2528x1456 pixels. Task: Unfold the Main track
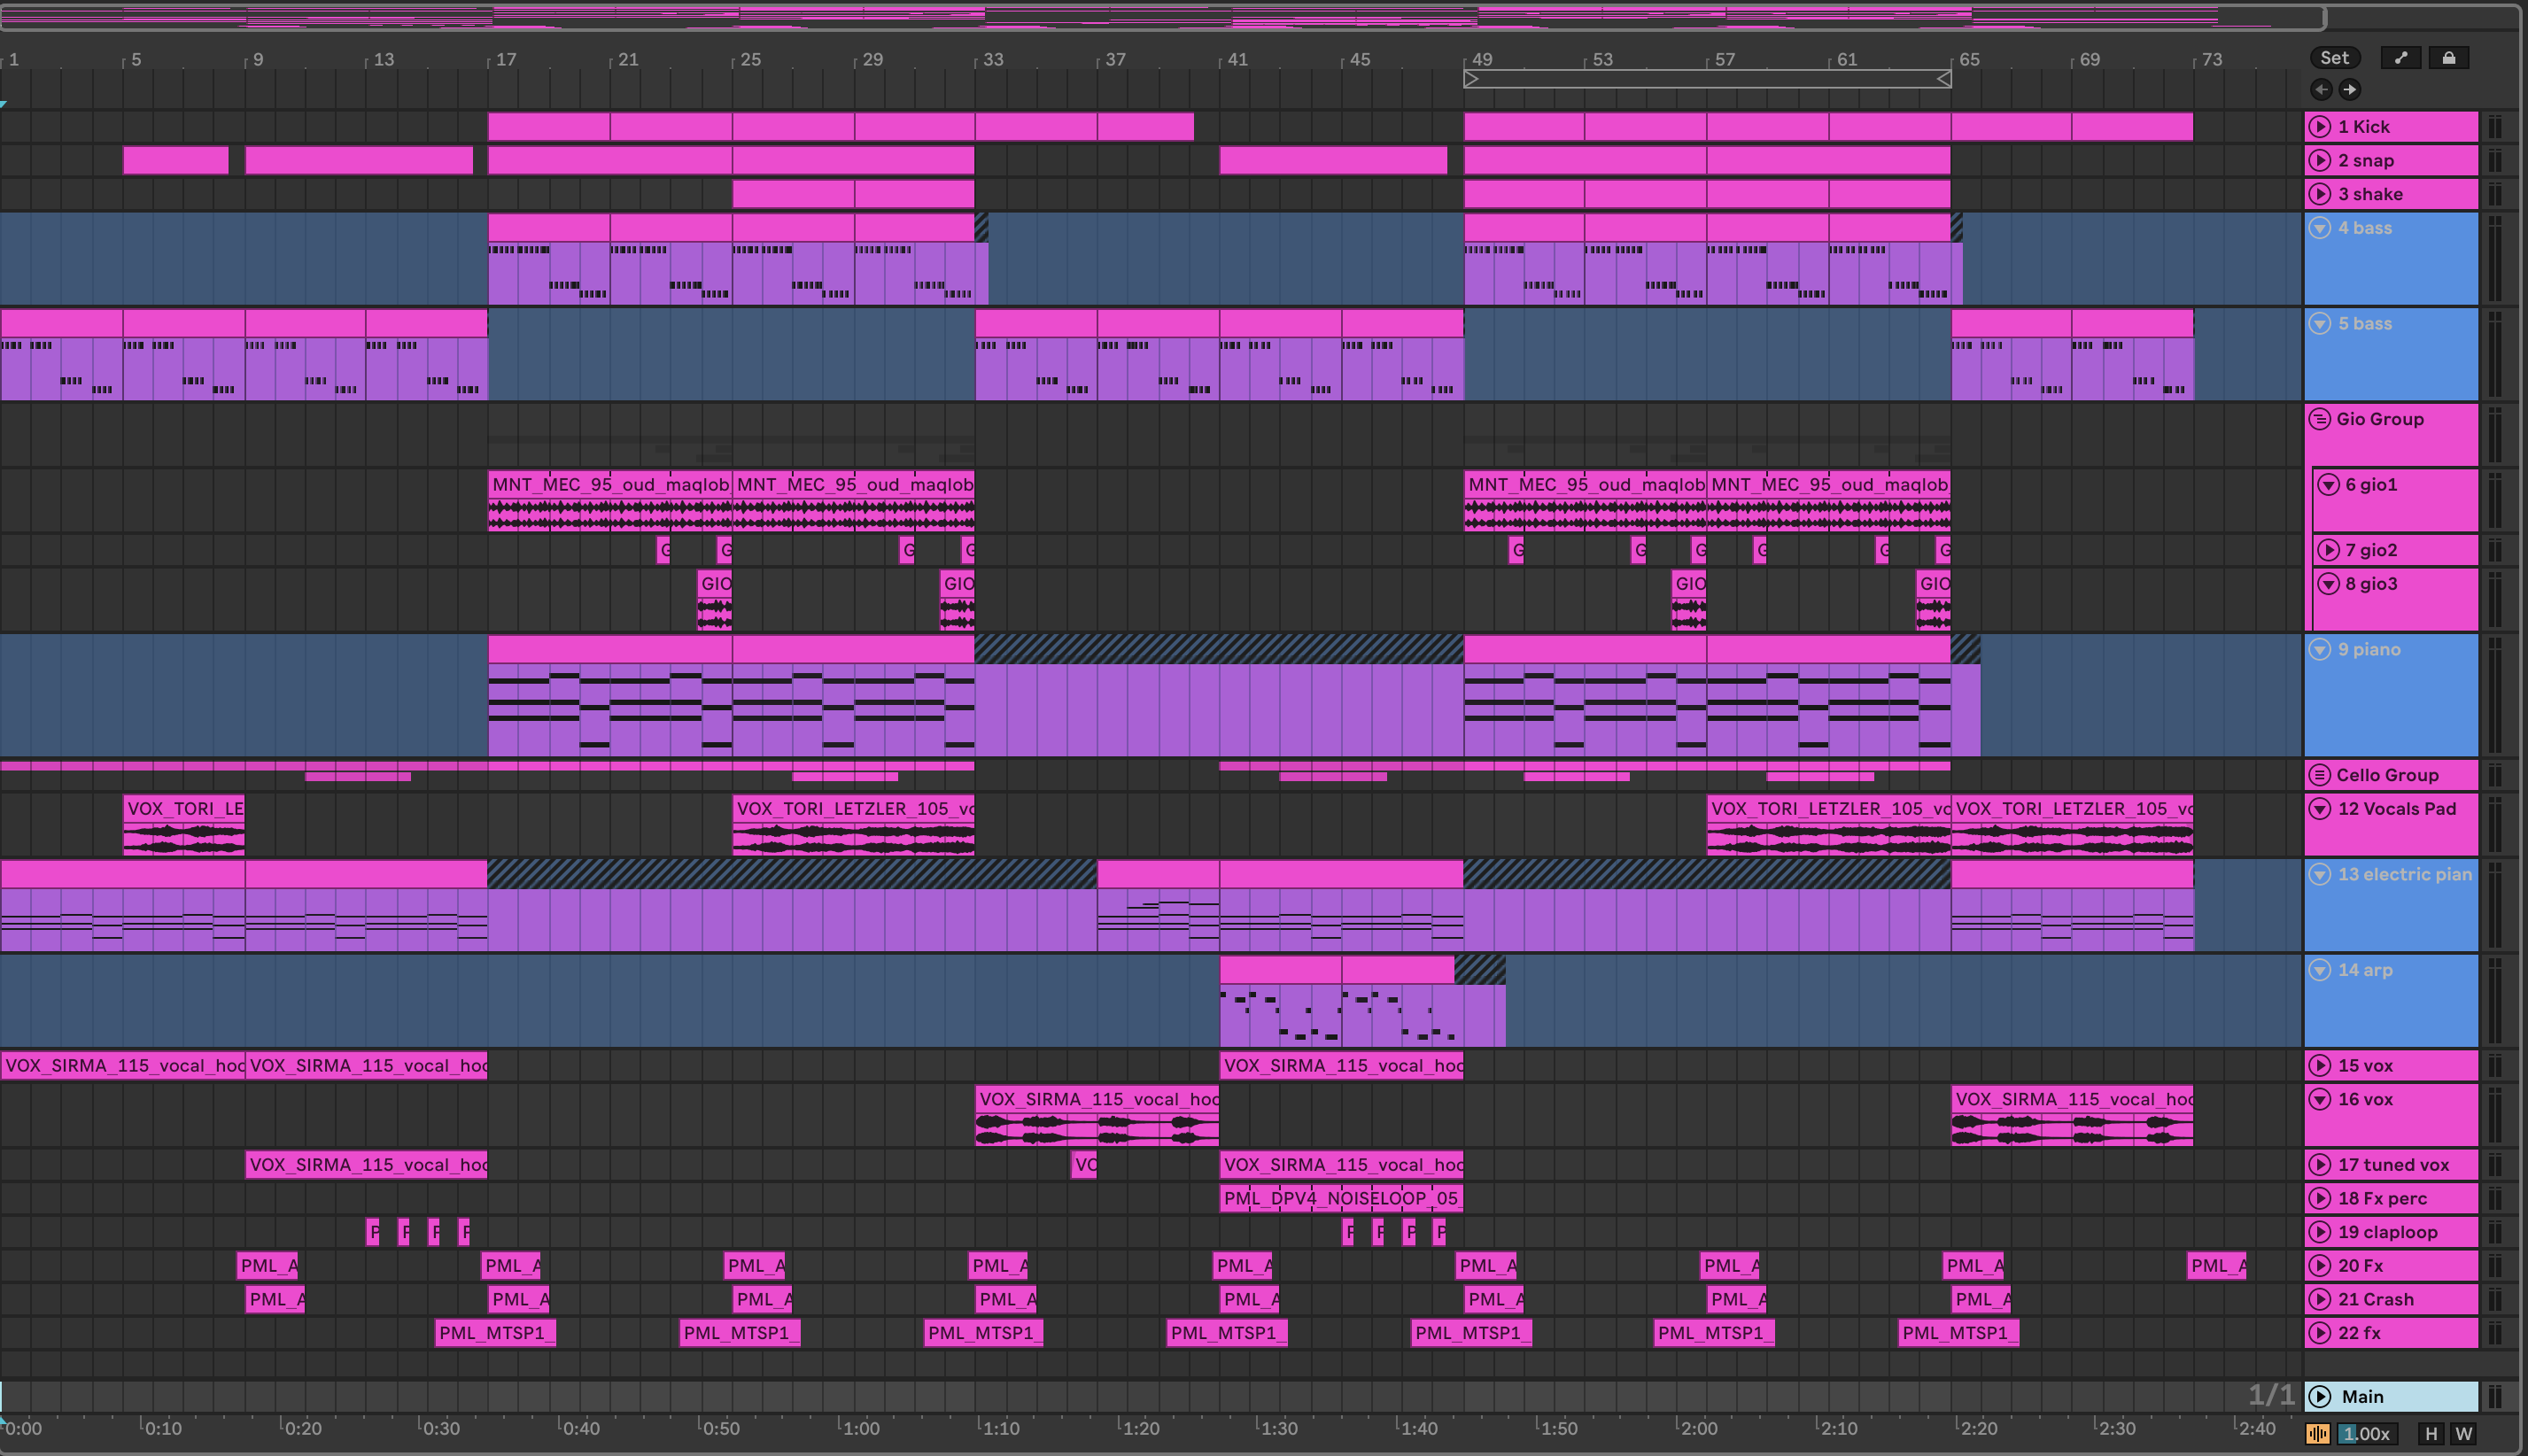[2320, 1397]
